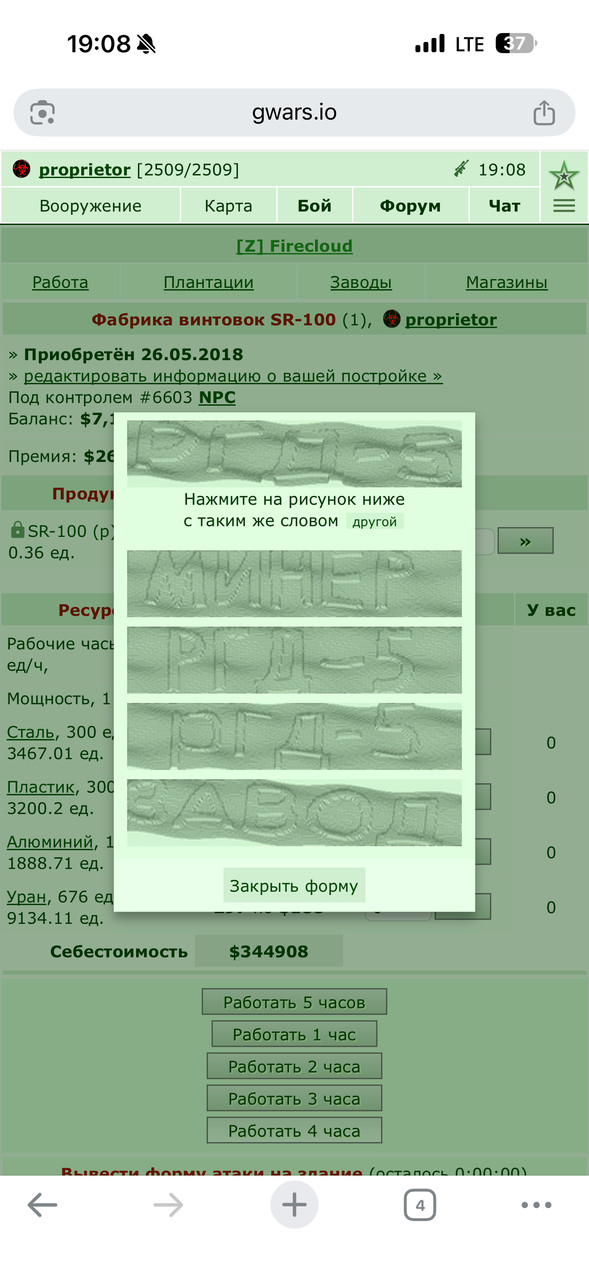The image size is (589, 1280).
Task: Click 'Работать 1 час' button
Action: pyautogui.click(x=294, y=1034)
